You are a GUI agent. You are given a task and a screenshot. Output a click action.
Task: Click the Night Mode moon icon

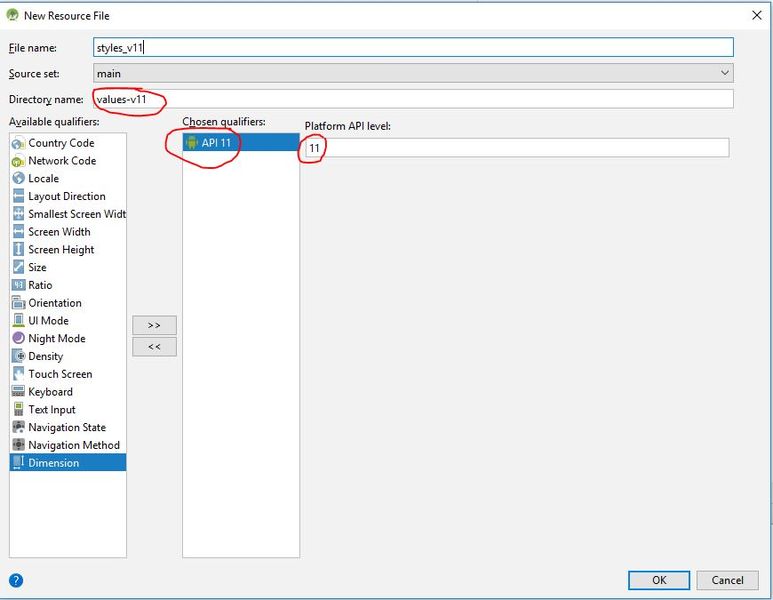click(18, 338)
